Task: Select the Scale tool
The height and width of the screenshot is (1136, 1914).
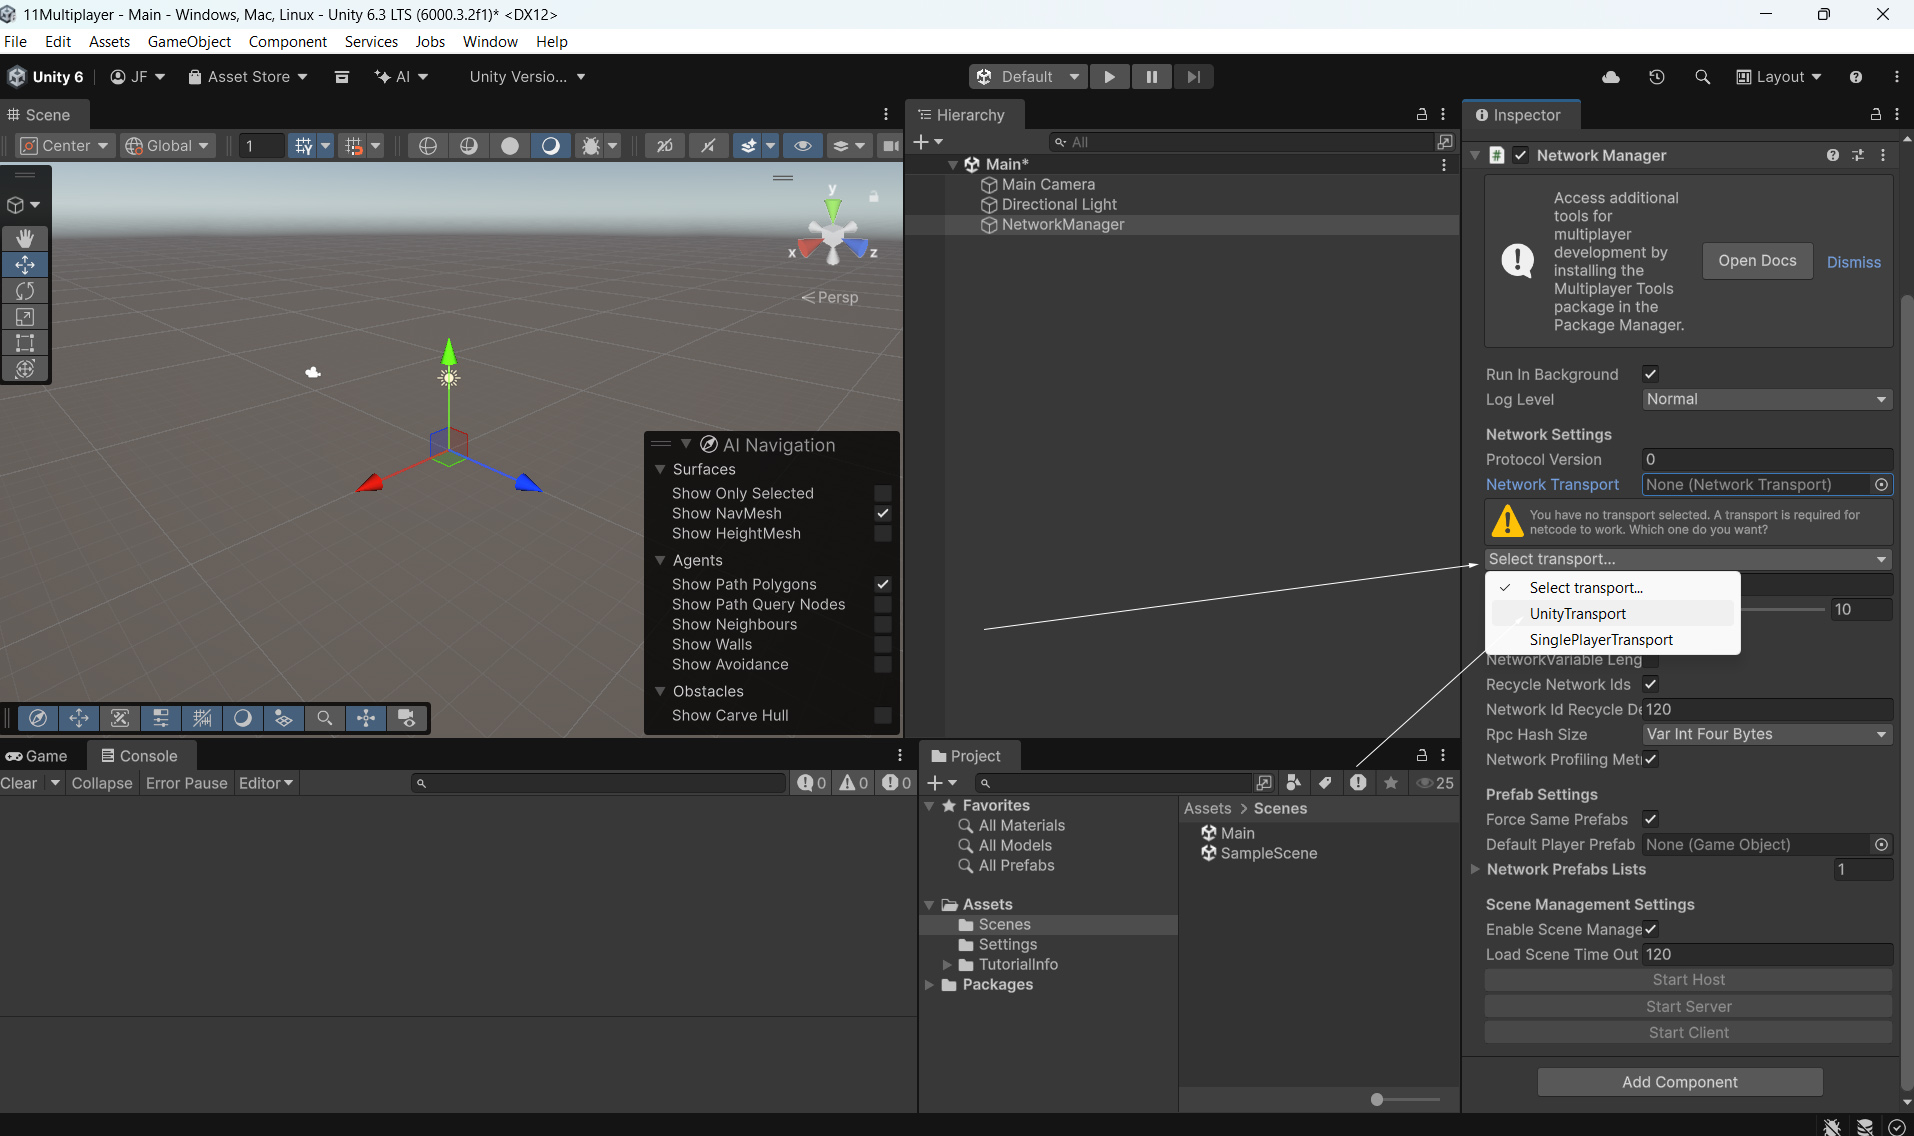Action: point(25,317)
